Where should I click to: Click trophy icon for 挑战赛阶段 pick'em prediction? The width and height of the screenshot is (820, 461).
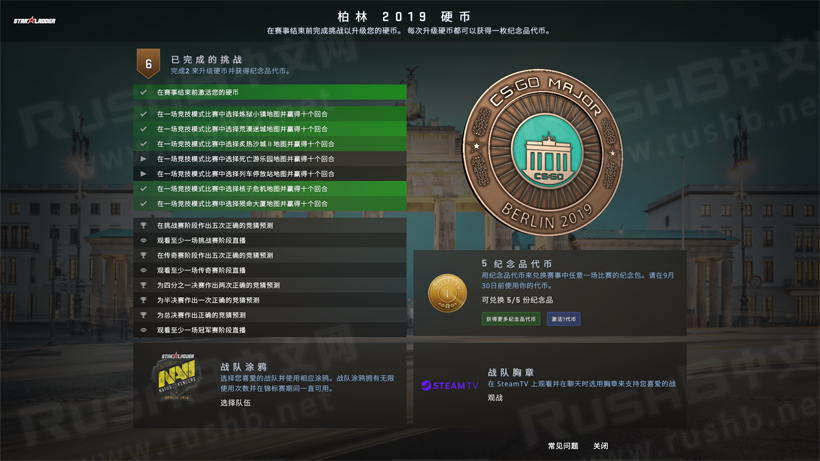point(144,226)
